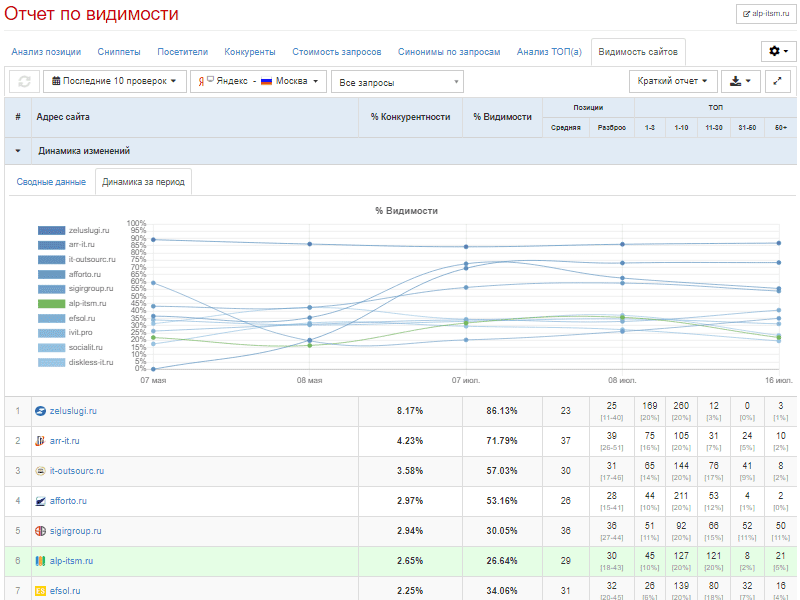The height and width of the screenshot is (600, 800).
Task: Open the settings gear menu
Action: click(x=778, y=51)
